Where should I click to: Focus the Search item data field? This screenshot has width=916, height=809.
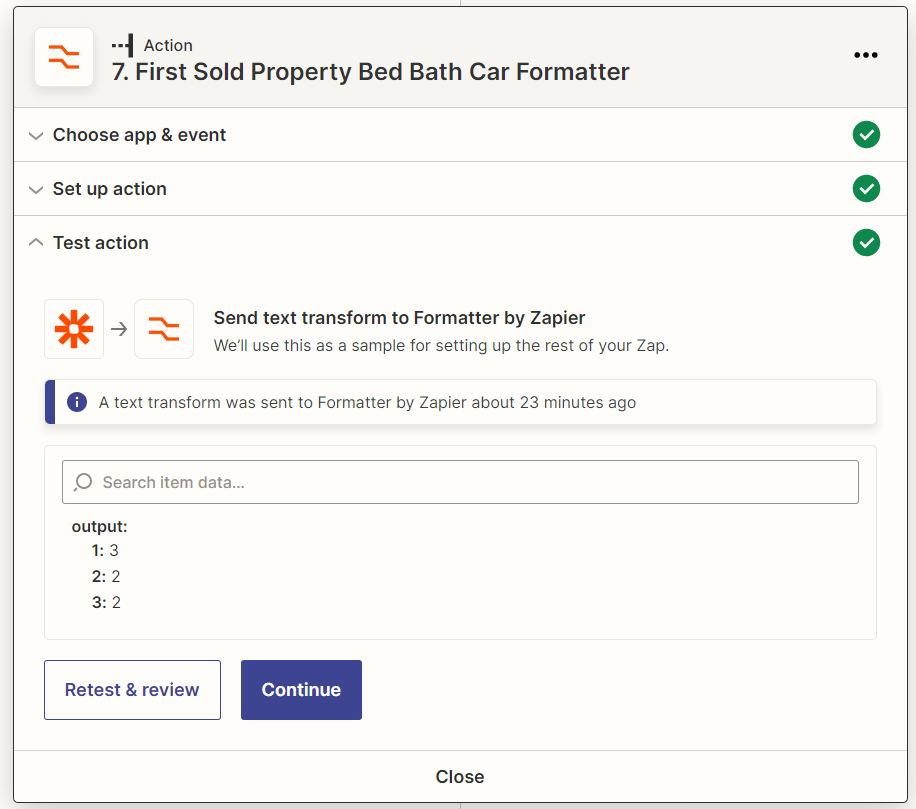point(460,482)
